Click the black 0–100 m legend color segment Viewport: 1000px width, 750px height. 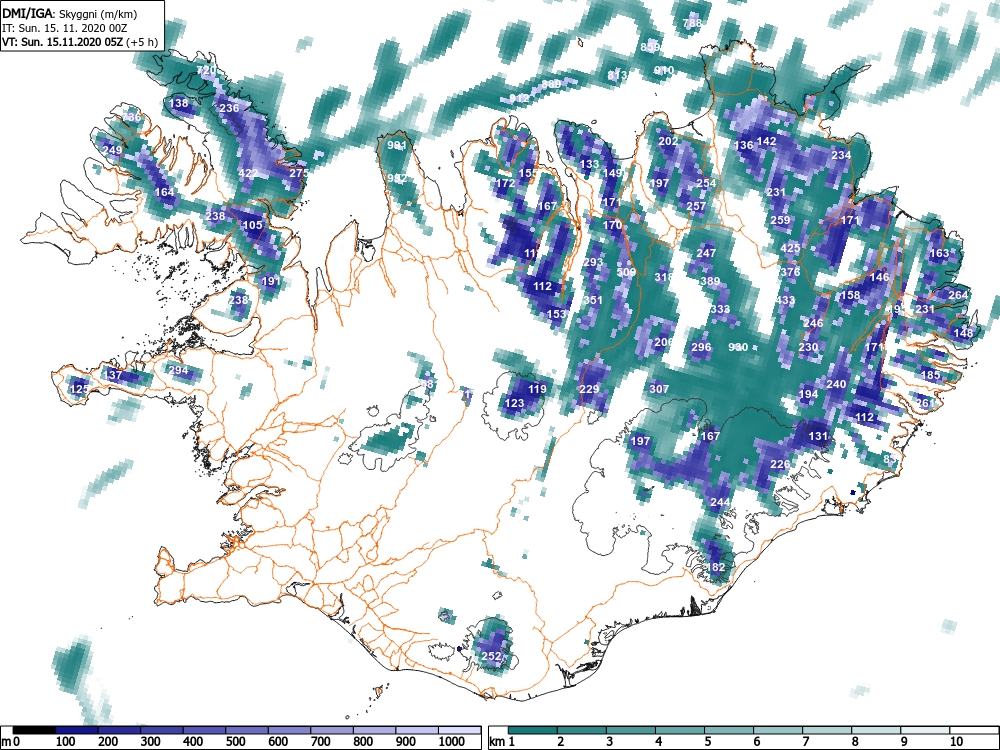(34, 730)
